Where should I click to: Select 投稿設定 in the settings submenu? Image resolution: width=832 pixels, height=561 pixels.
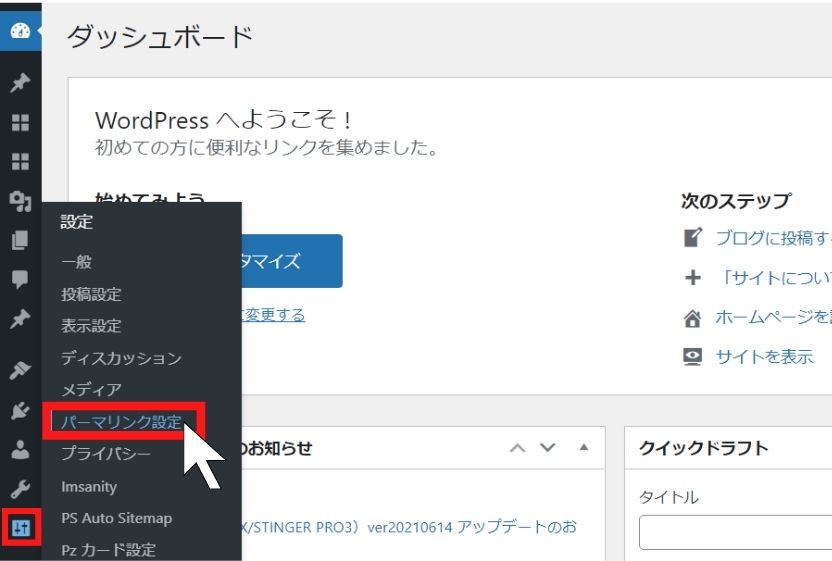[x=91, y=294]
